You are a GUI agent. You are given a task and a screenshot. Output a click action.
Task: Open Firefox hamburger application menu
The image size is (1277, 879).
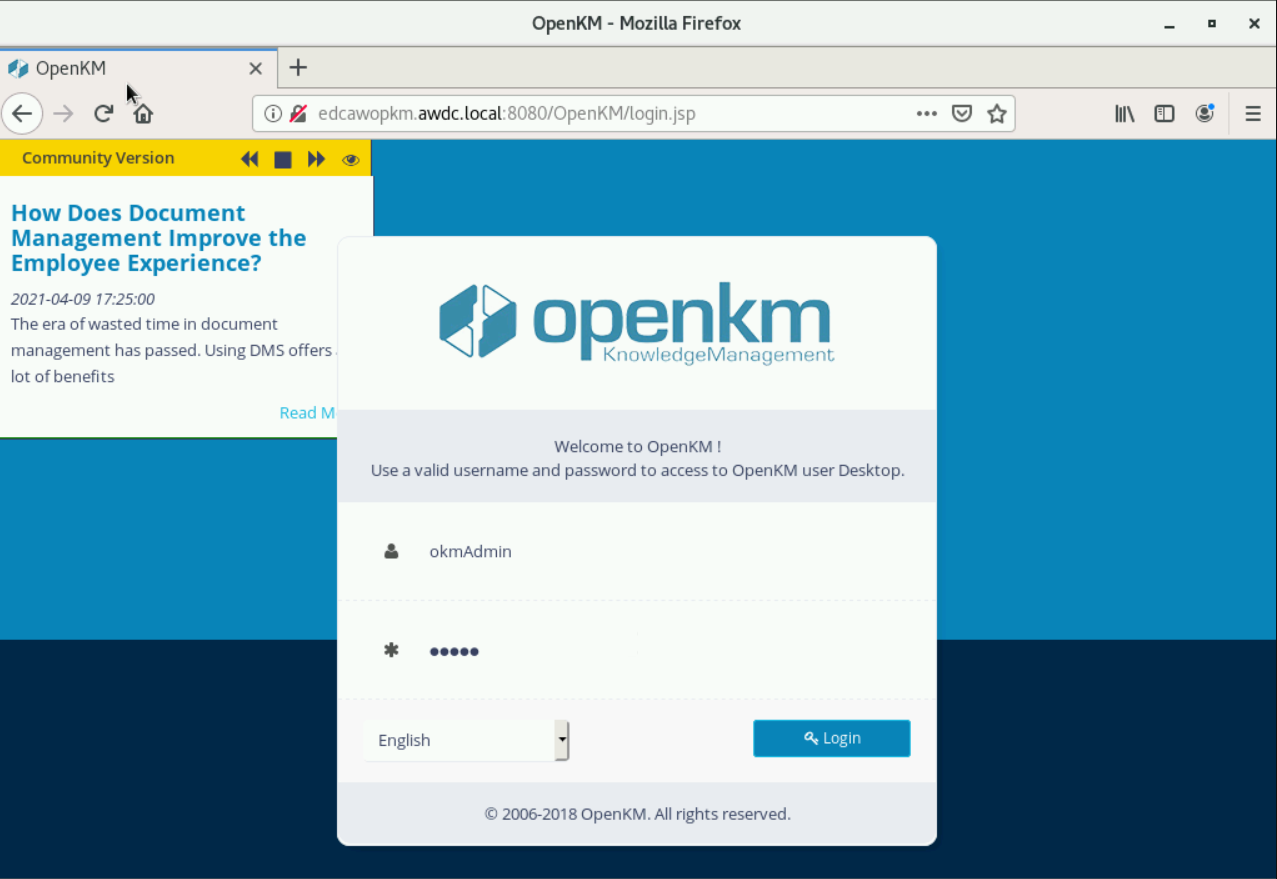coord(1252,114)
